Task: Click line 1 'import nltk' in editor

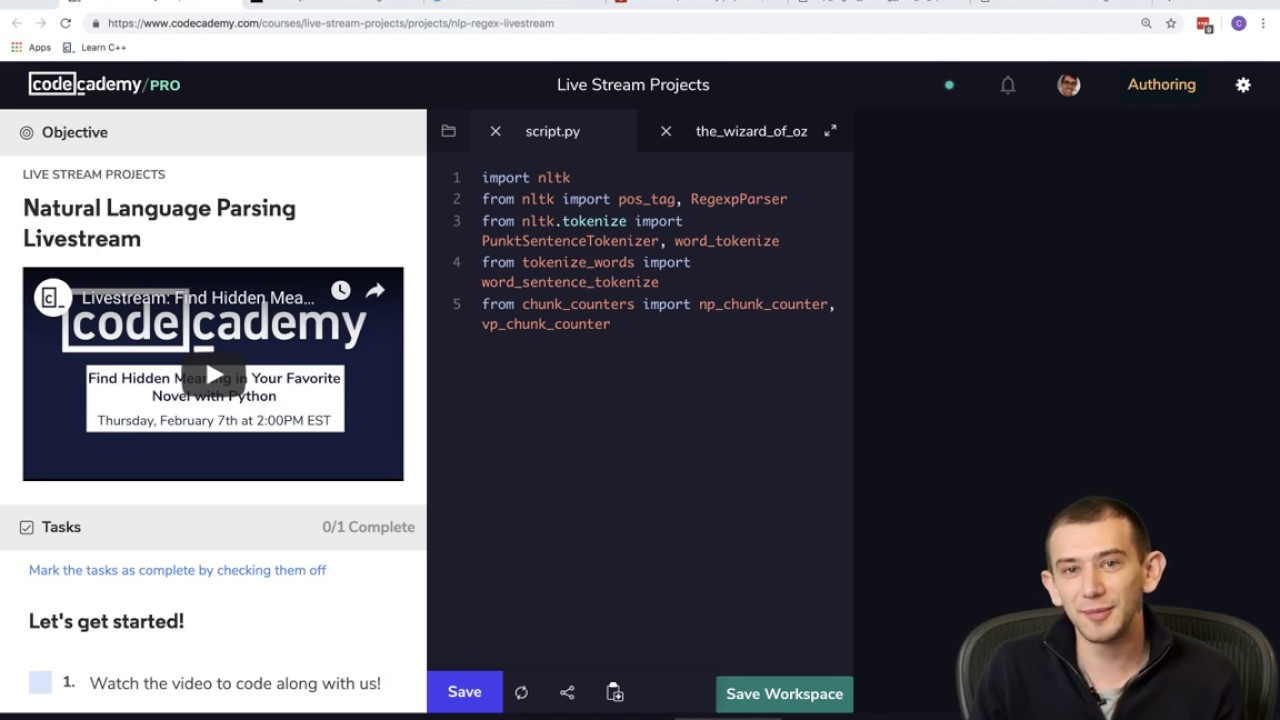Action: pyautogui.click(x=526, y=178)
